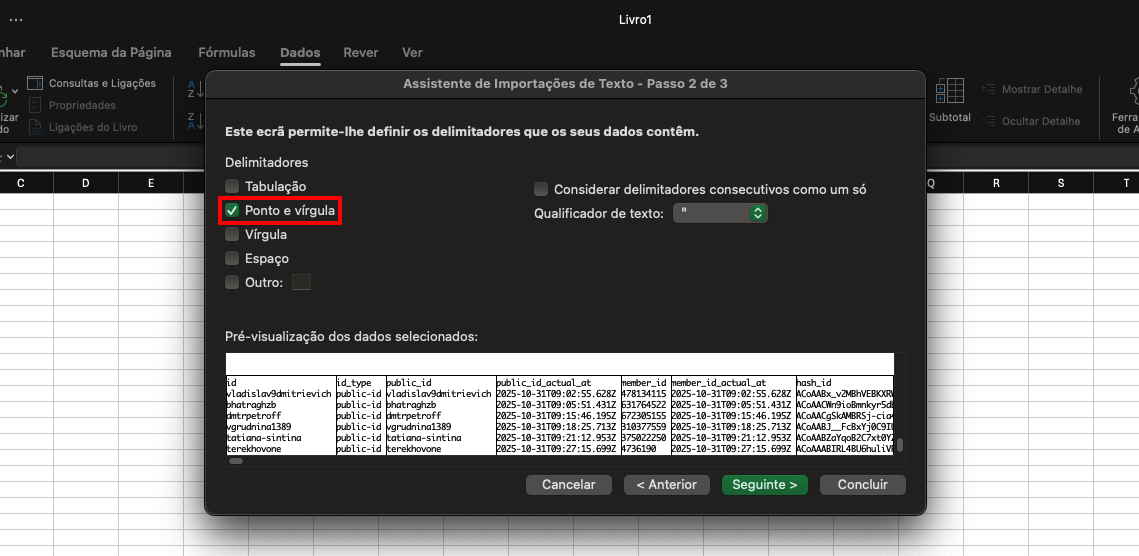The image size is (1139, 556).
Task: Click the Ligações do Livro icon
Action: point(35,127)
